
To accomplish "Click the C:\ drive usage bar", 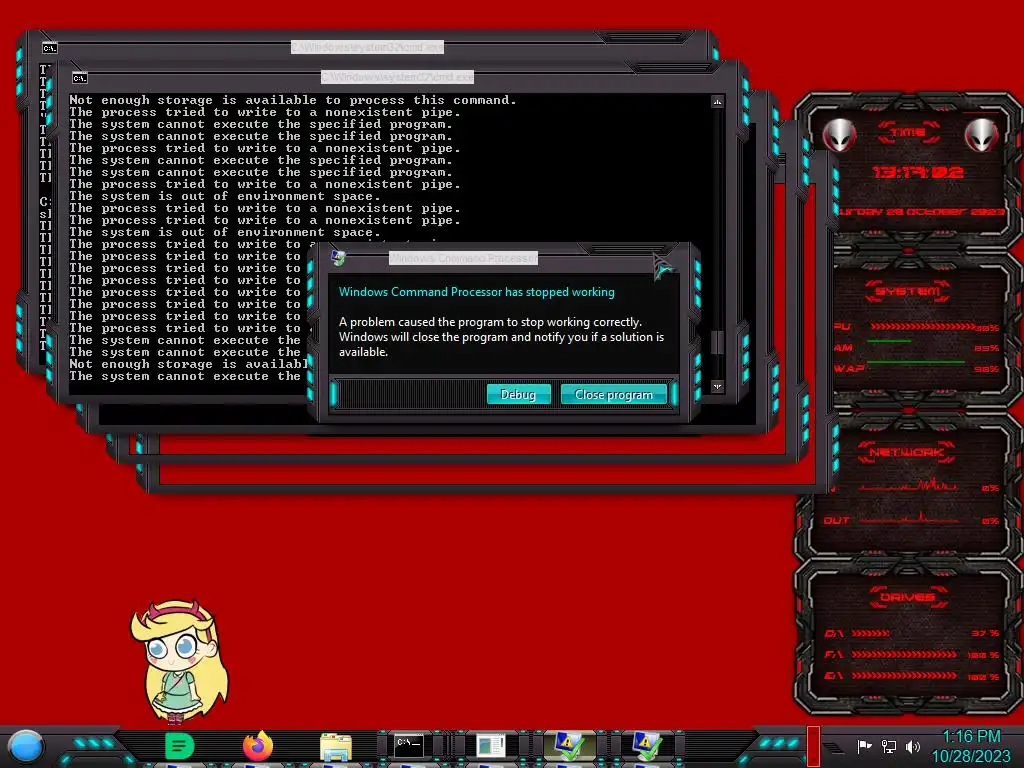I will click(871, 633).
